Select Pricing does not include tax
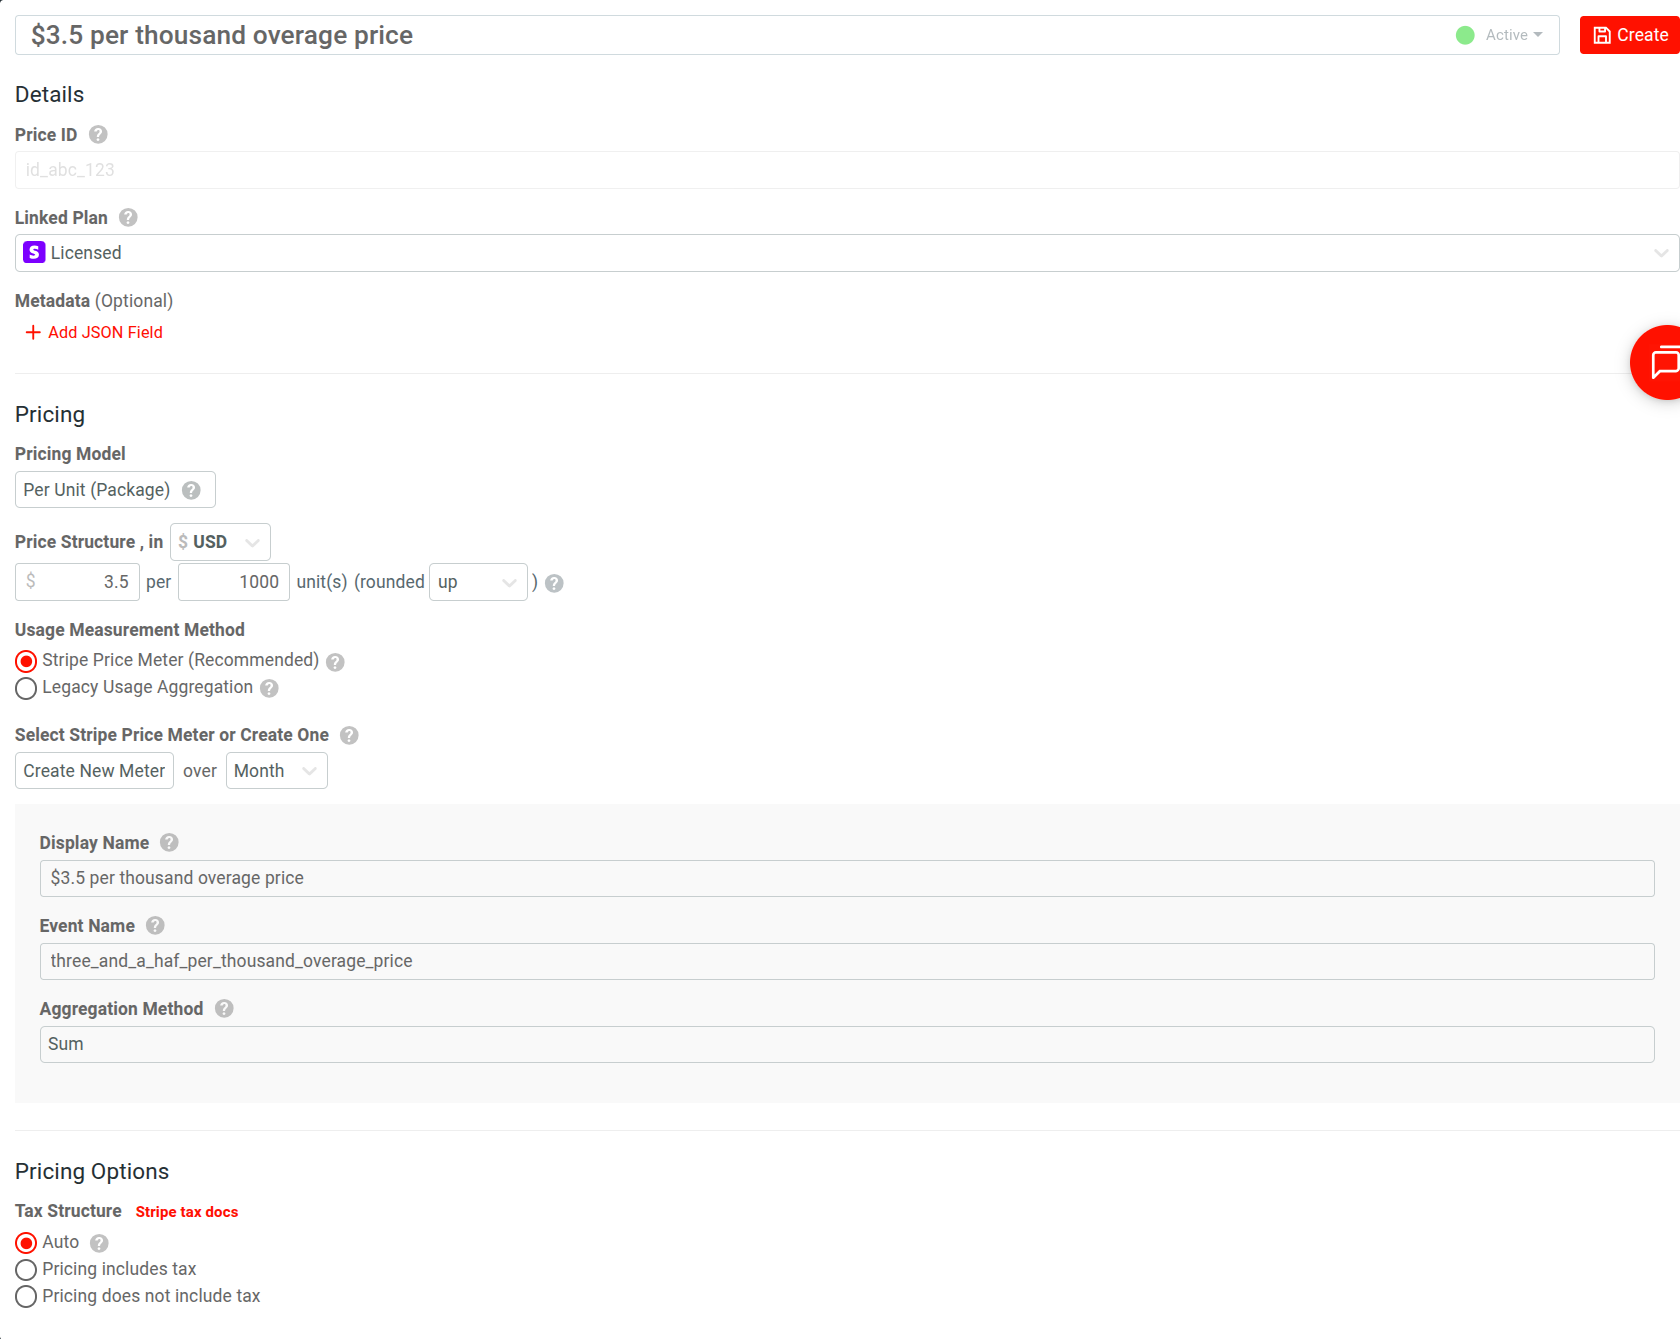Viewport: 1680px width, 1339px height. tap(26, 1296)
